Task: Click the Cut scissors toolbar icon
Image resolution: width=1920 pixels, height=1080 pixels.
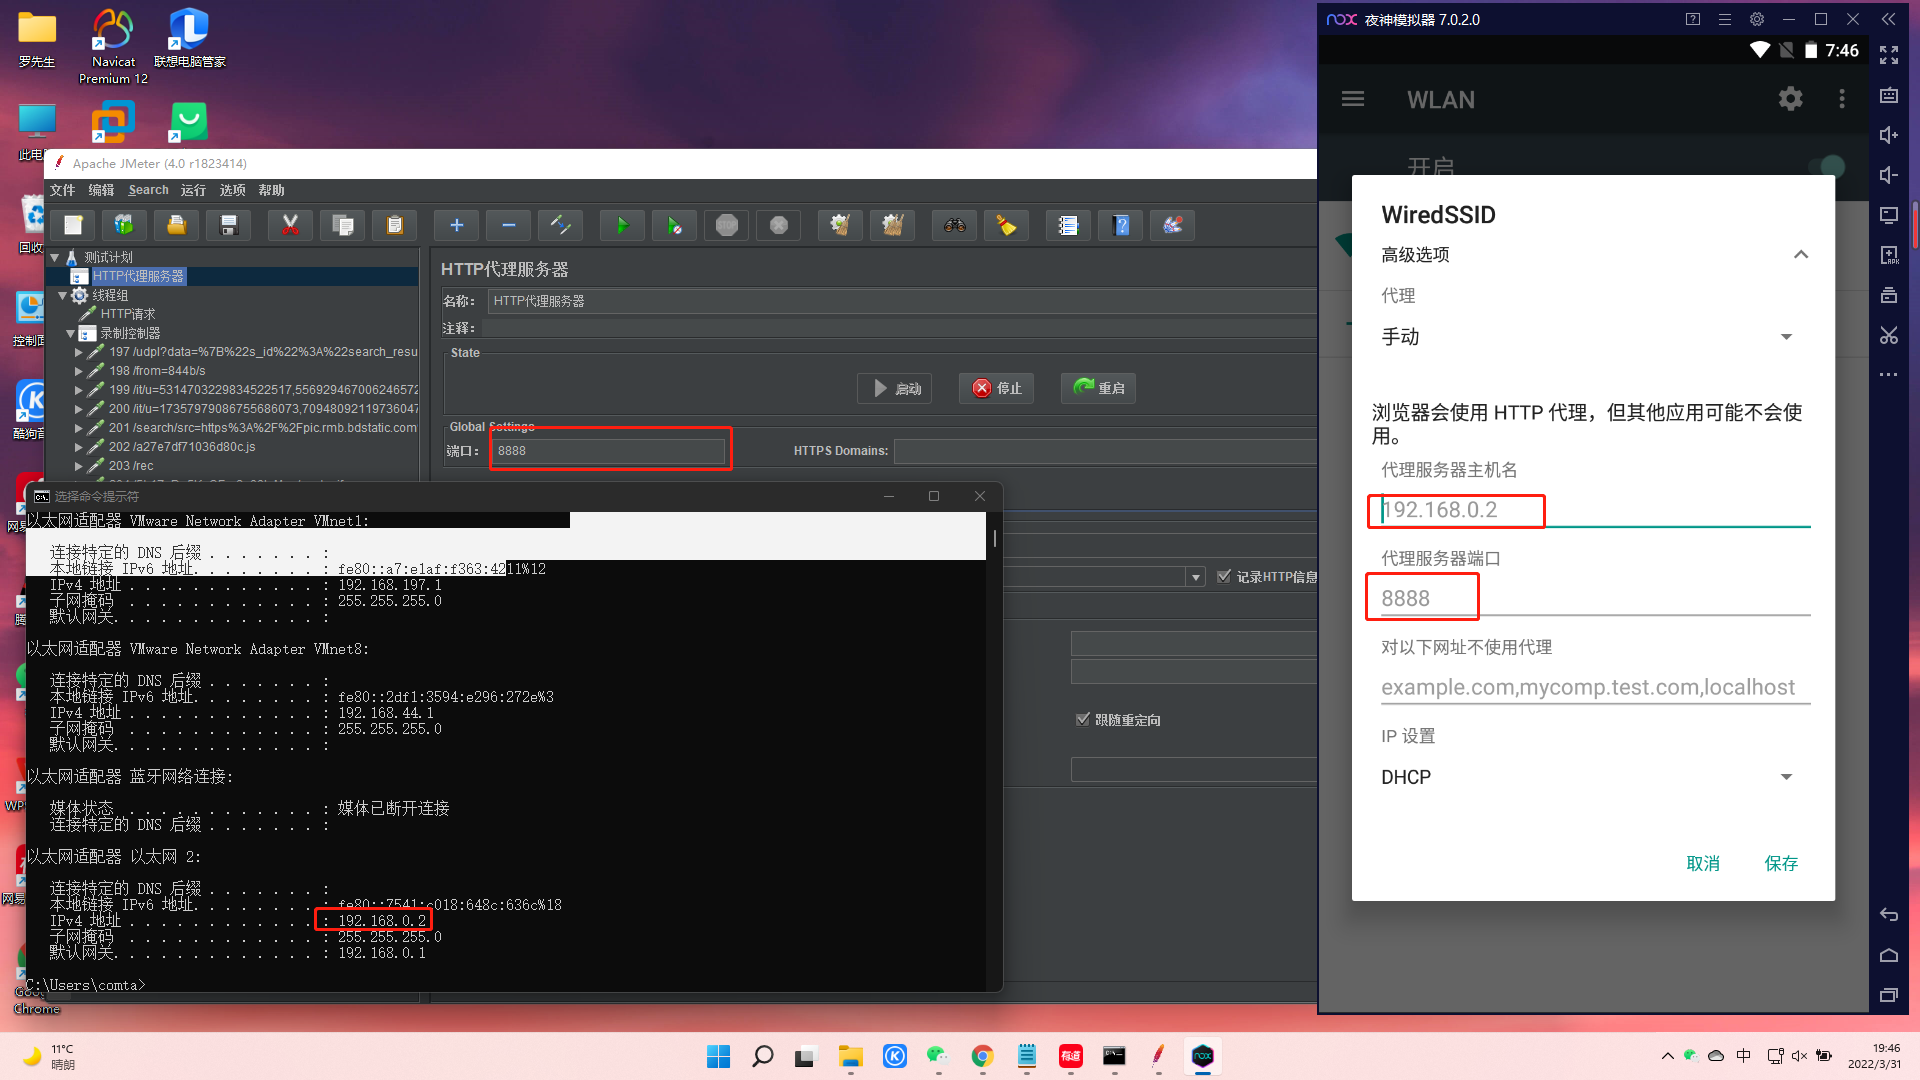Action: click(x=290, y=225)
